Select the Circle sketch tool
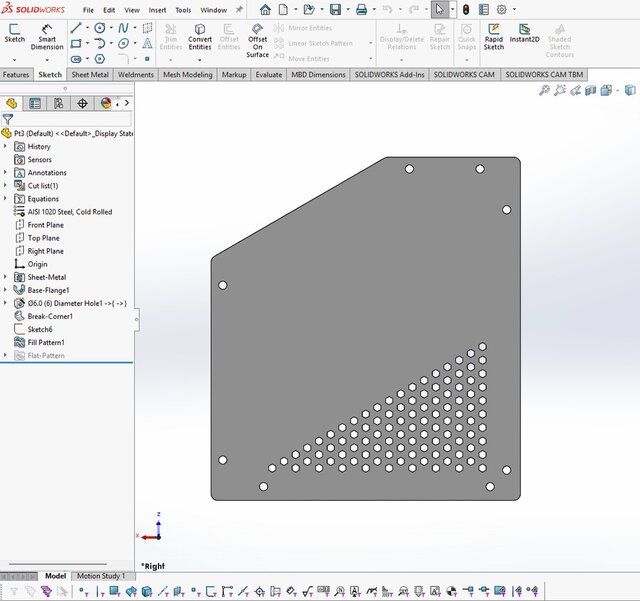The image size is (640, 601). point(100,28)
